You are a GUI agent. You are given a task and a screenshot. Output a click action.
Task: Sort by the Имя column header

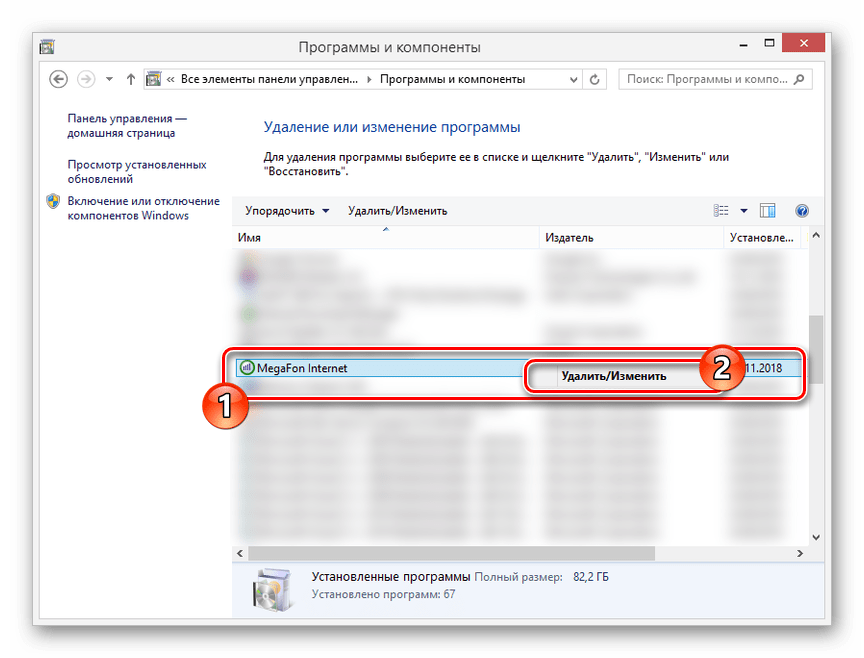click(385, 238)
